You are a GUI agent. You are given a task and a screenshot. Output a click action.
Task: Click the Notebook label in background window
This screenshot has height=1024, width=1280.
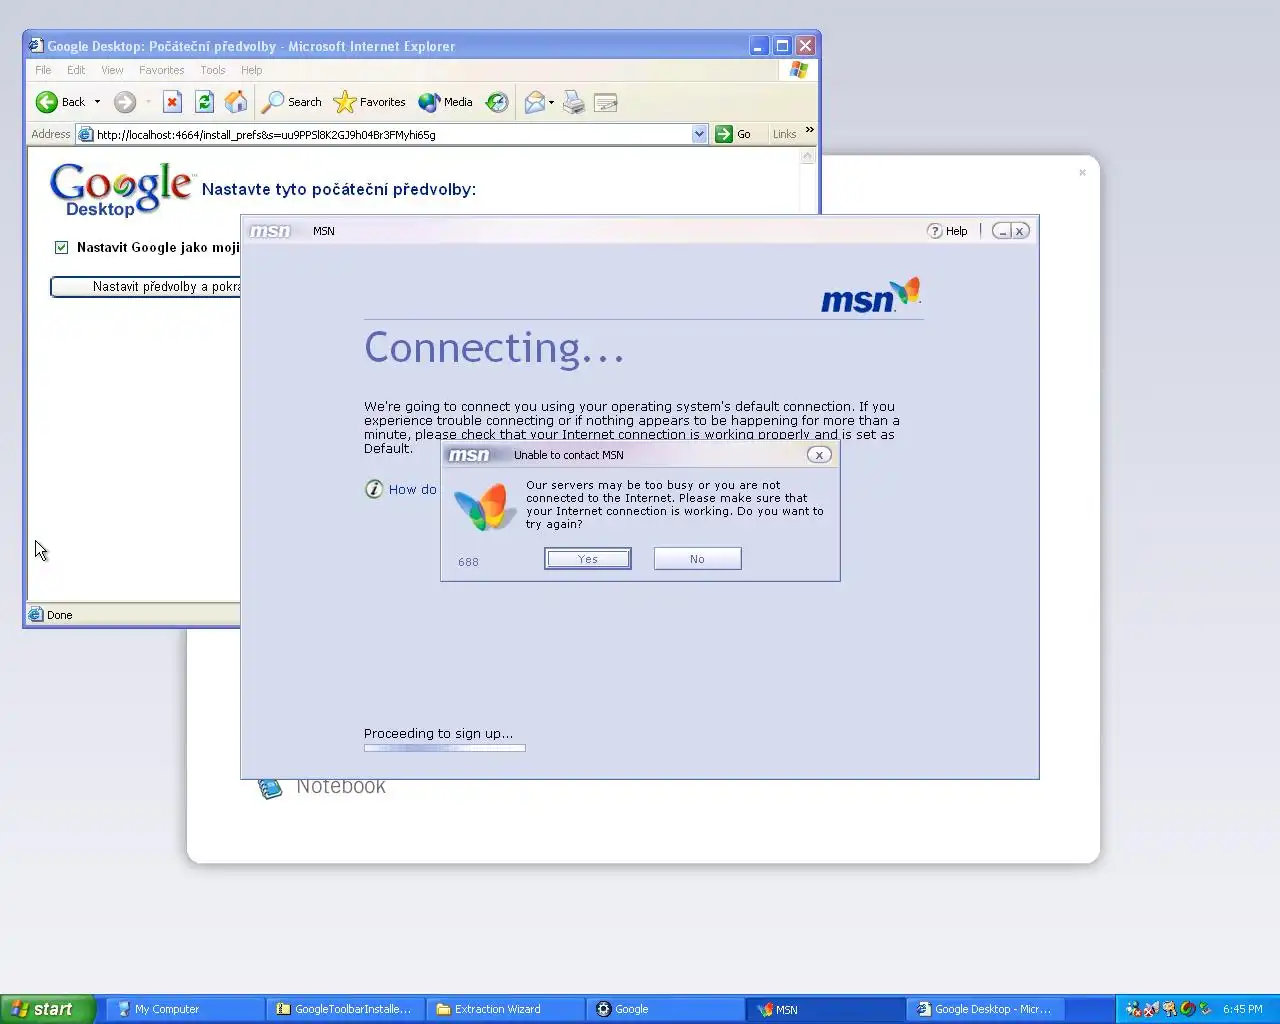click(341, 788)
